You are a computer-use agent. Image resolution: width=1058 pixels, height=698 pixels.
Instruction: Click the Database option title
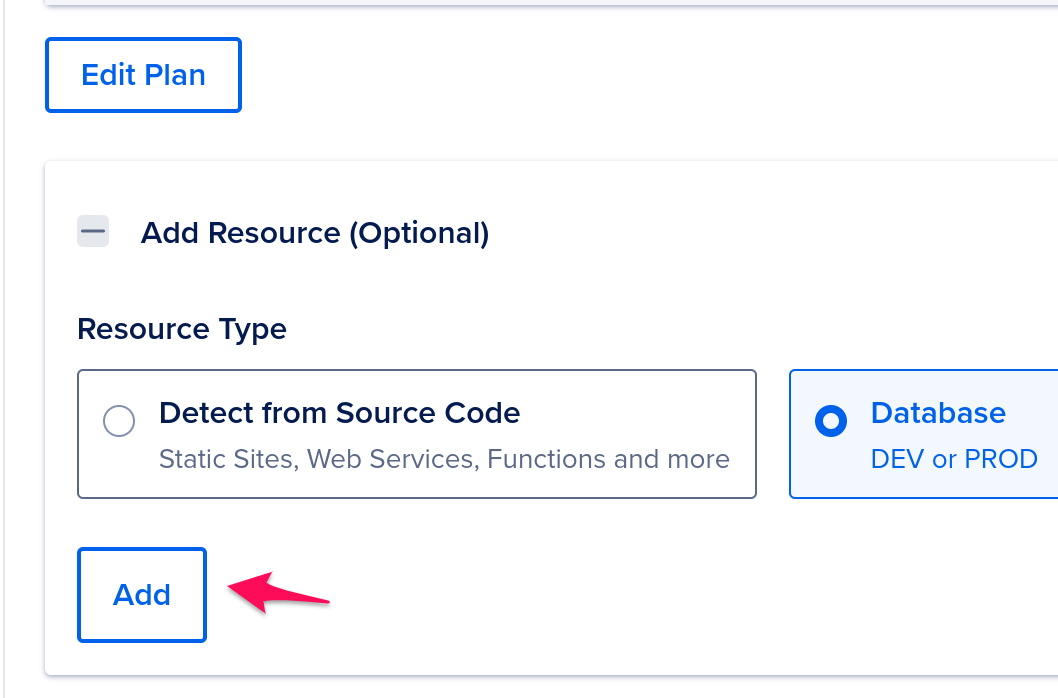tap(938, 412)
